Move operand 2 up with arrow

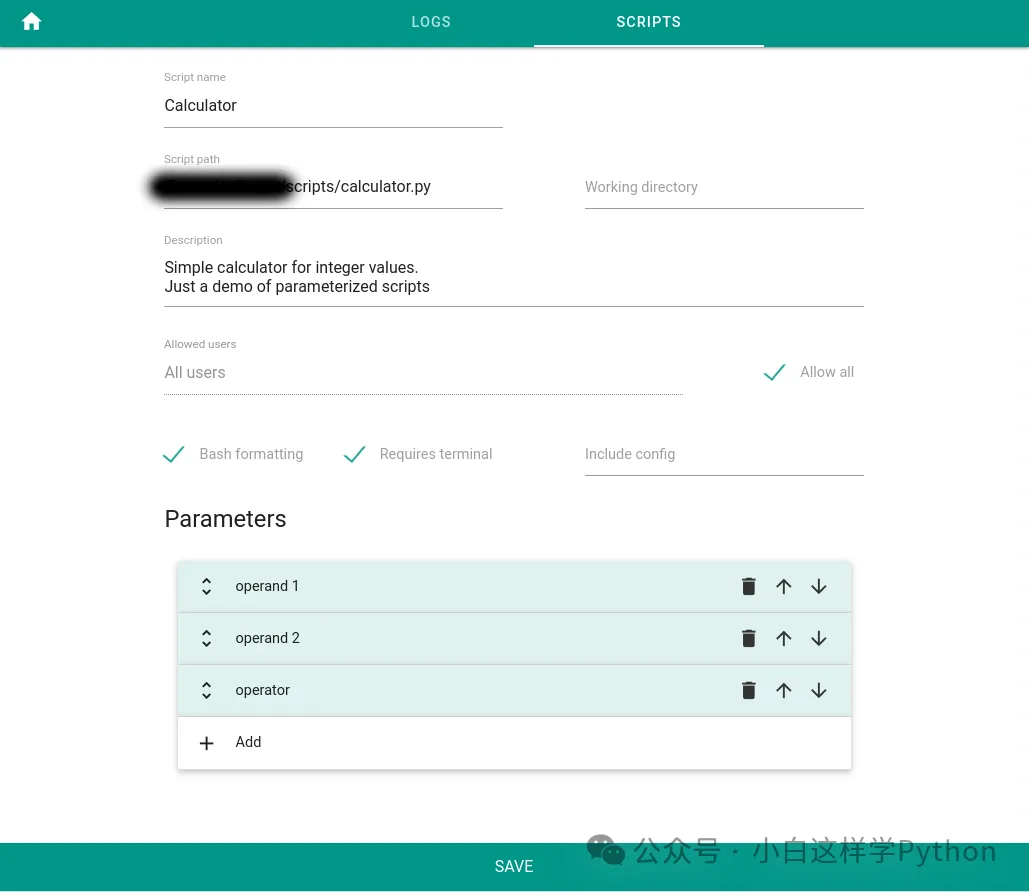pos(783,639)
